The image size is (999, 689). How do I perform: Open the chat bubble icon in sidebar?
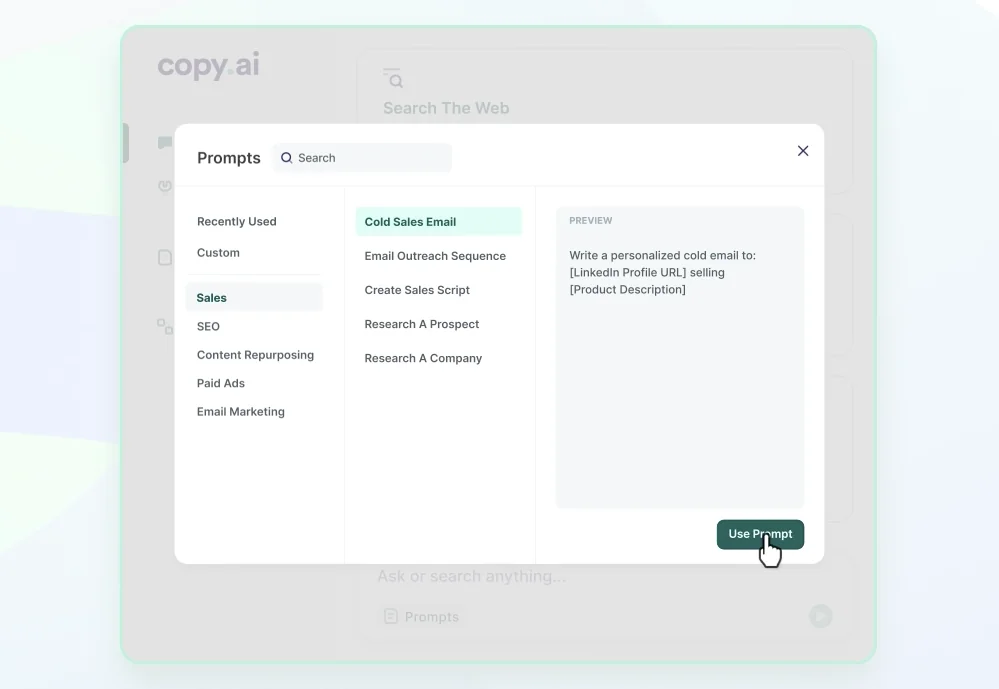(x=164, y=142)
